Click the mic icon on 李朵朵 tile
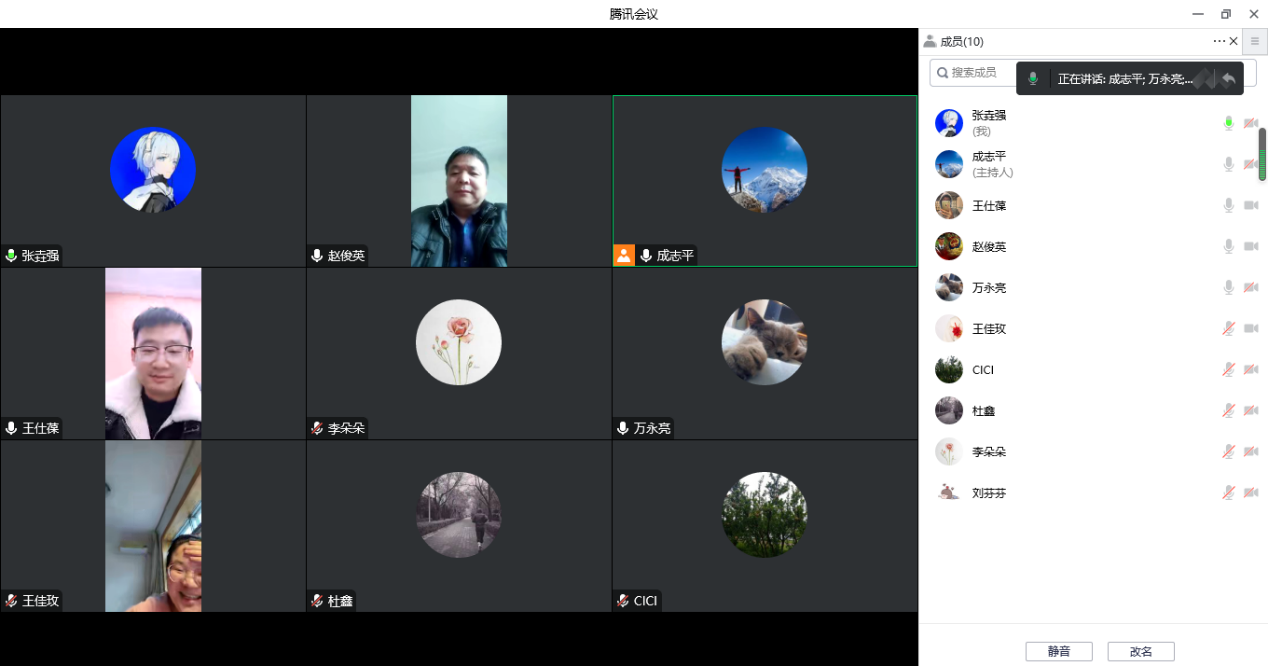 pyautogui.click(x=317, y=428)
